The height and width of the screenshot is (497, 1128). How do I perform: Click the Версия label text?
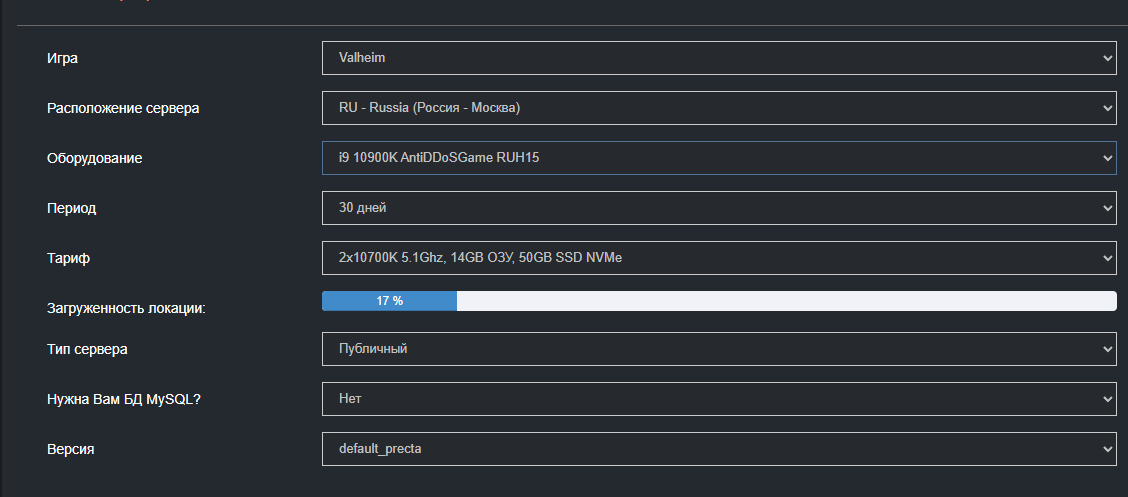click(70, 449)
